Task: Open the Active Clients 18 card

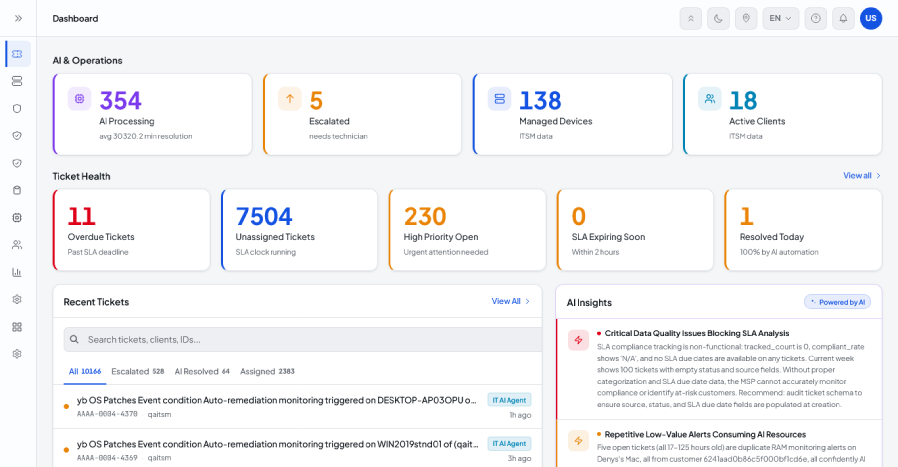Action: 782,114
